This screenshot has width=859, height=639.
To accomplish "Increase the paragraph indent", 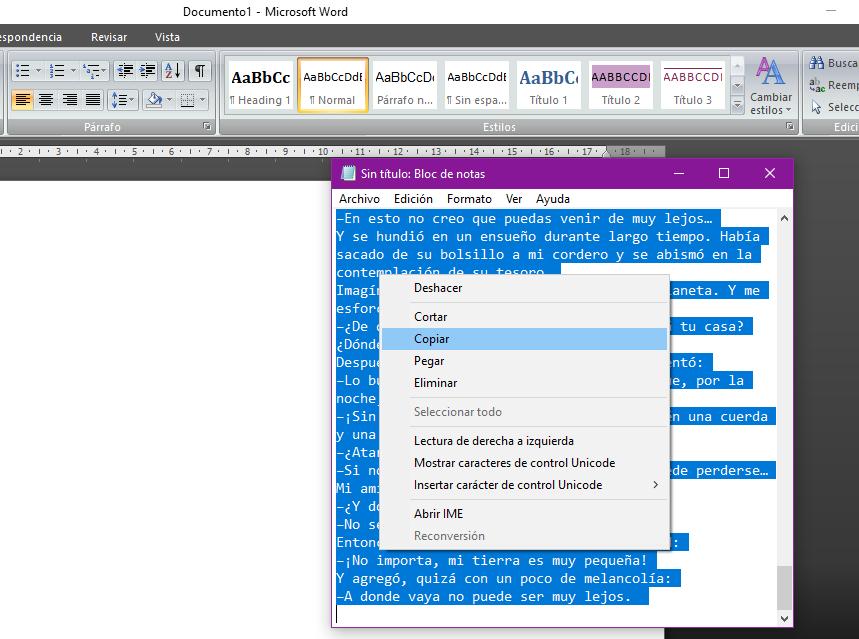I will 146,71.
